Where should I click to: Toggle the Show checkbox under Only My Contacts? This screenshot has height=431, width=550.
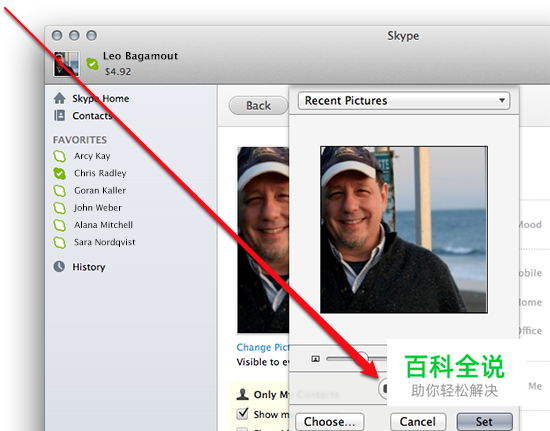242,413
